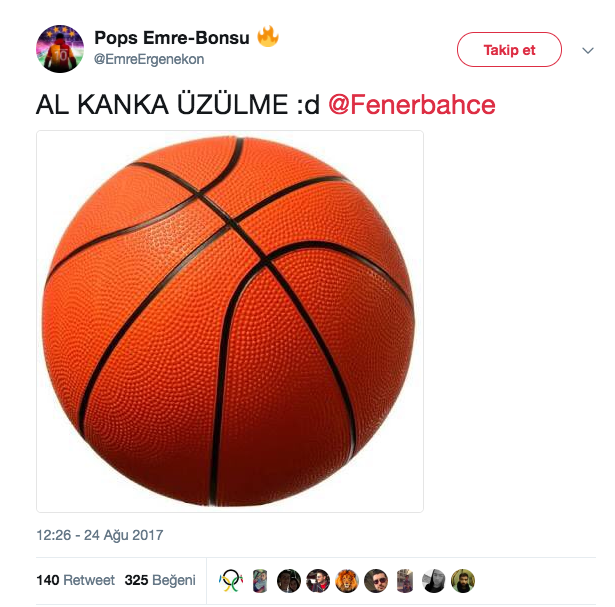Click the third liker avatar, dark circle
The width and height of the screenshot is (615, 607).
tap(289, 580)
